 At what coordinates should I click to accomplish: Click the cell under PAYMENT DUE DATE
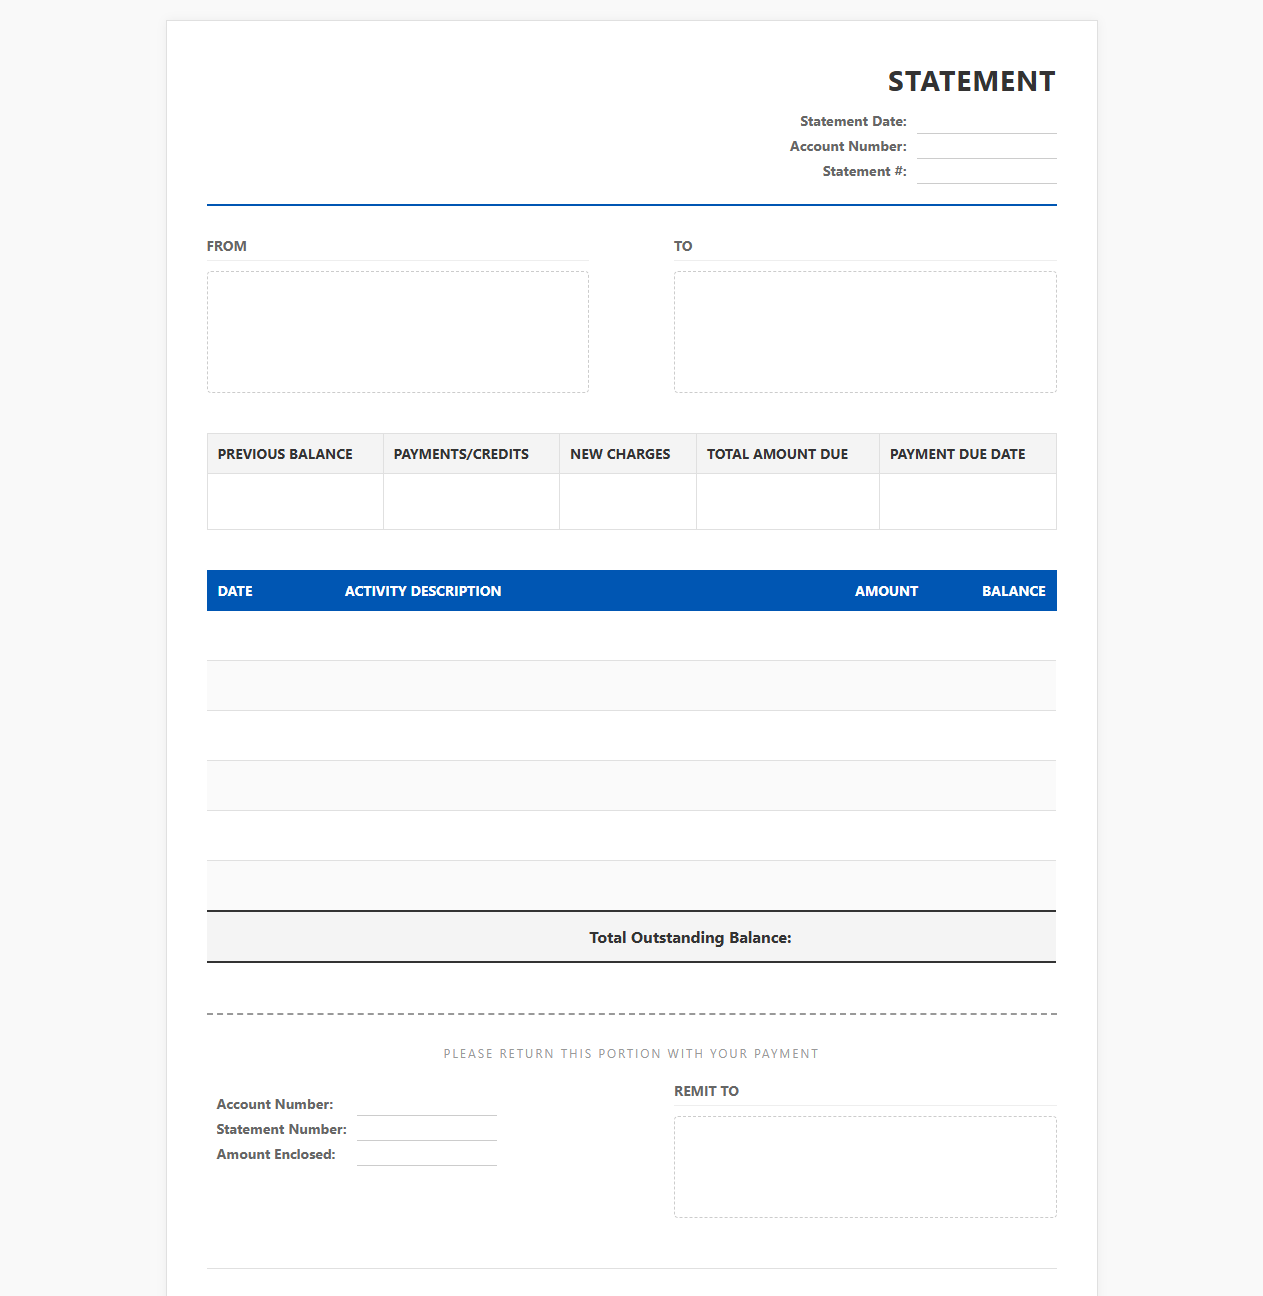tap(968, 501)
